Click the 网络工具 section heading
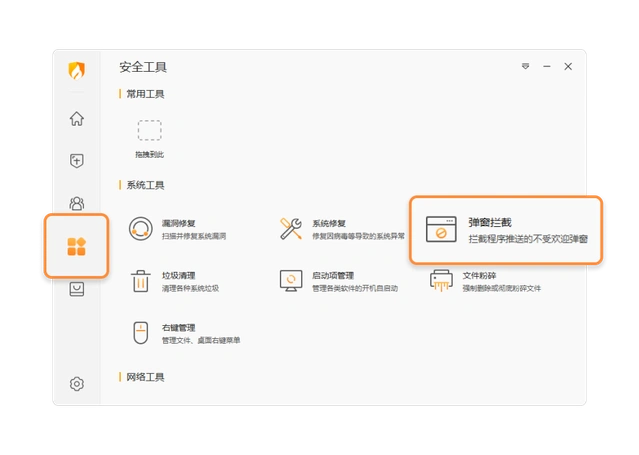This screenshot has height=455, width=639. point(145,377)
